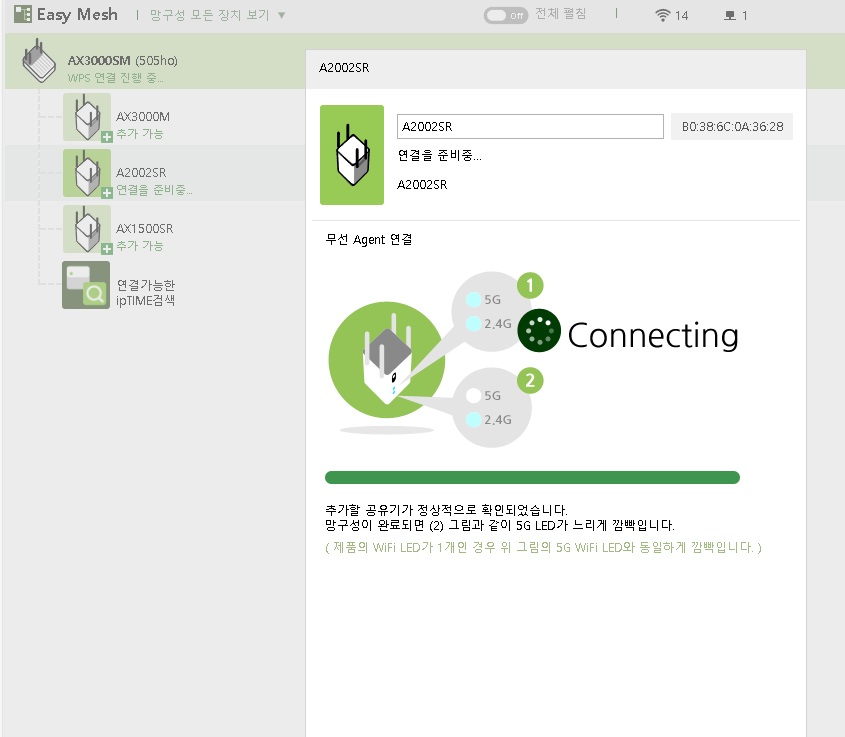Select the AX1500SR router icon
The height and width of the screenshot is (737, 845).
point(87,229)
